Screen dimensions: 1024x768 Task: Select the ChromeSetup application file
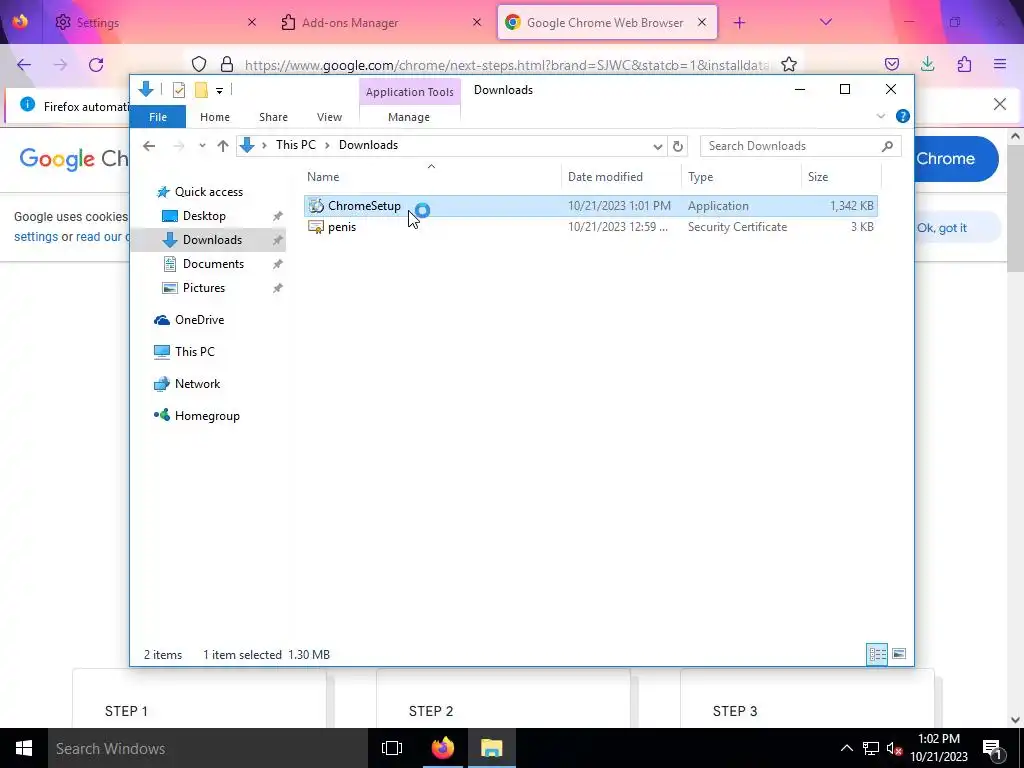click(x=590, y=206)
